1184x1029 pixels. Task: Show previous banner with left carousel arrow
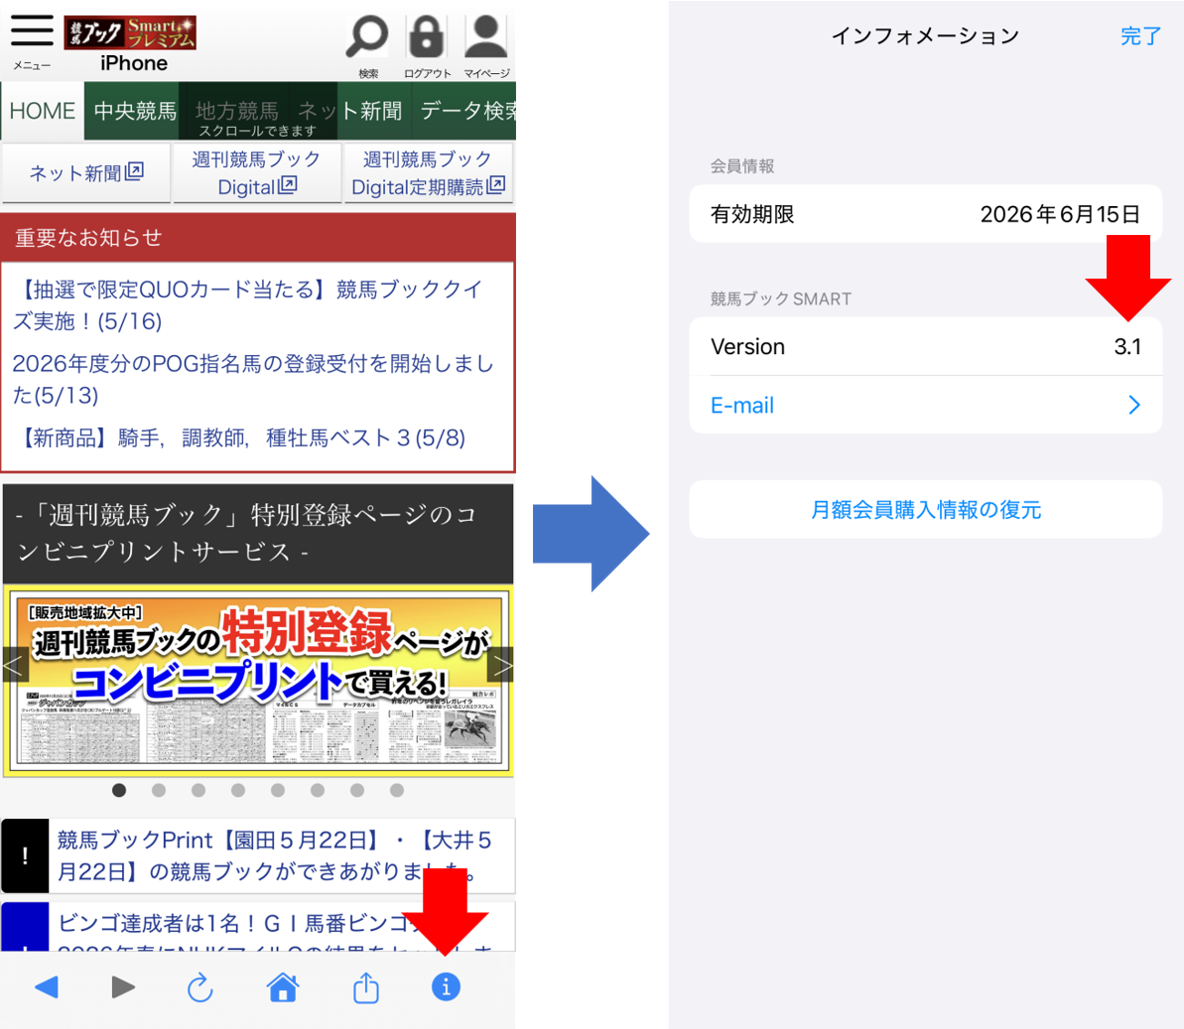15,665
